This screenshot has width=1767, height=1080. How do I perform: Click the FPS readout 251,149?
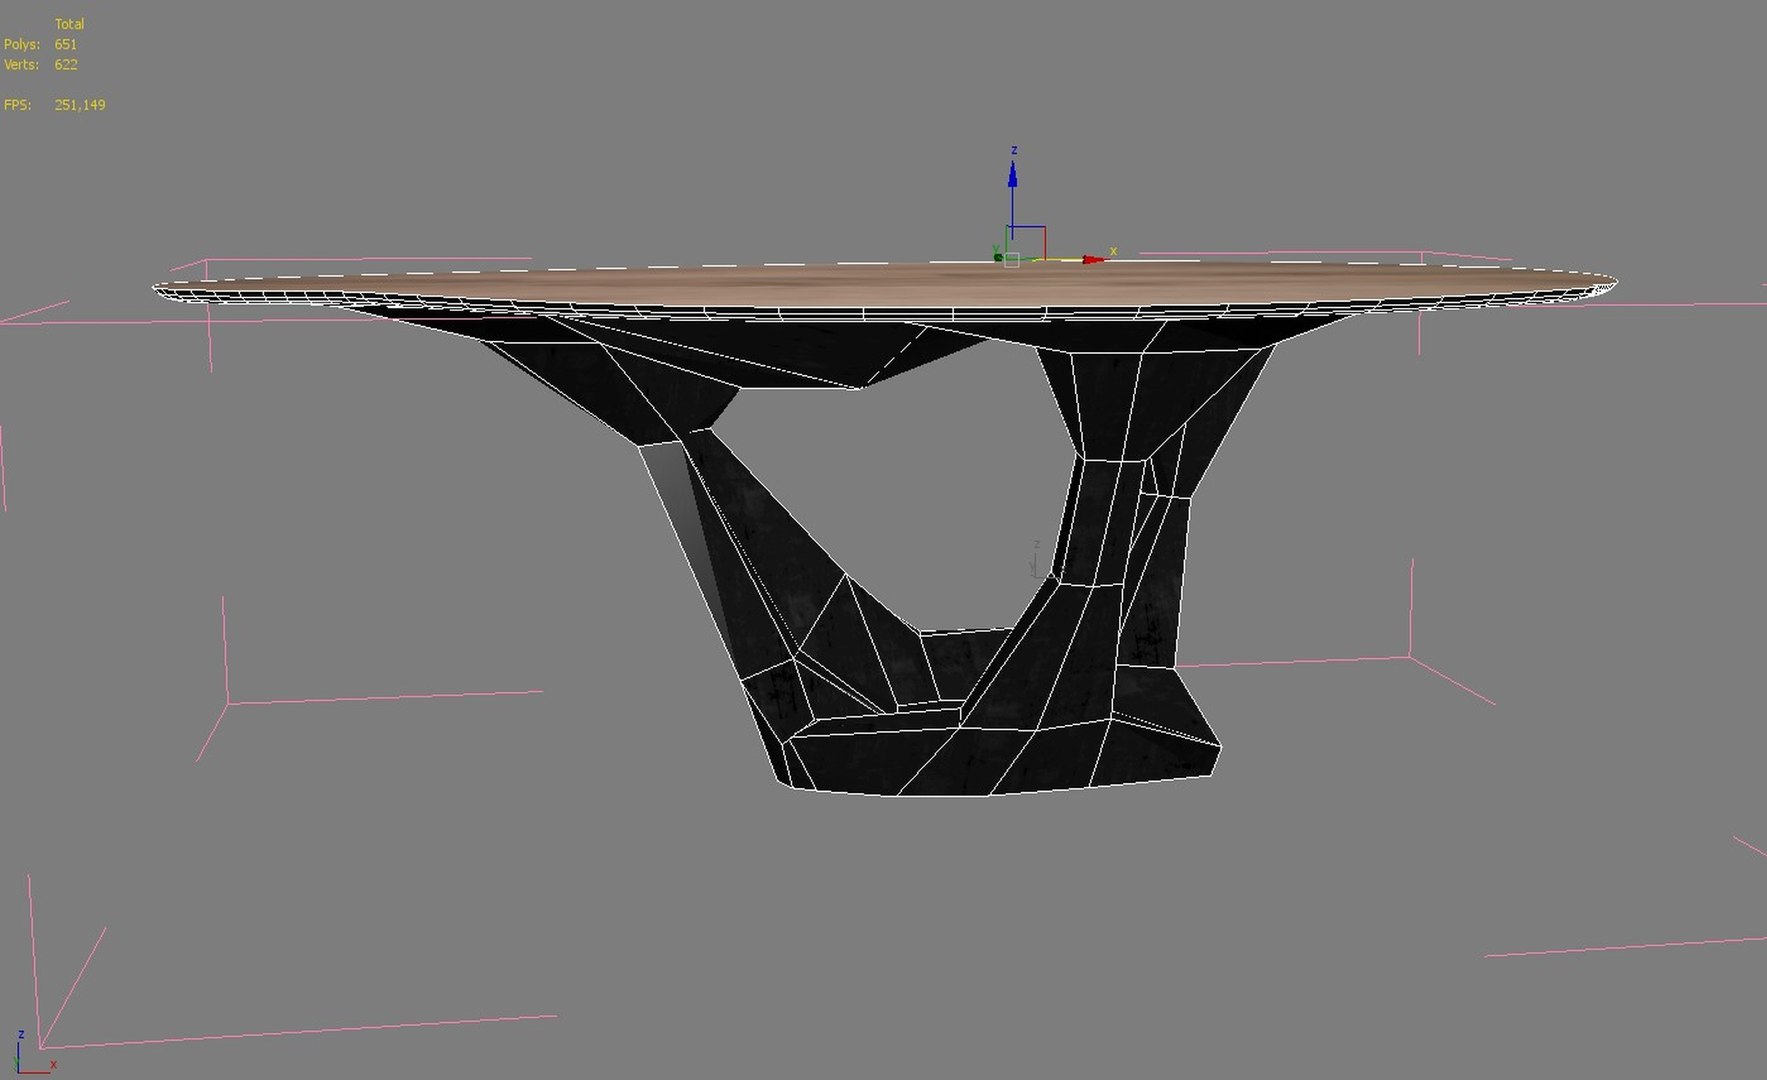point(80,104)
